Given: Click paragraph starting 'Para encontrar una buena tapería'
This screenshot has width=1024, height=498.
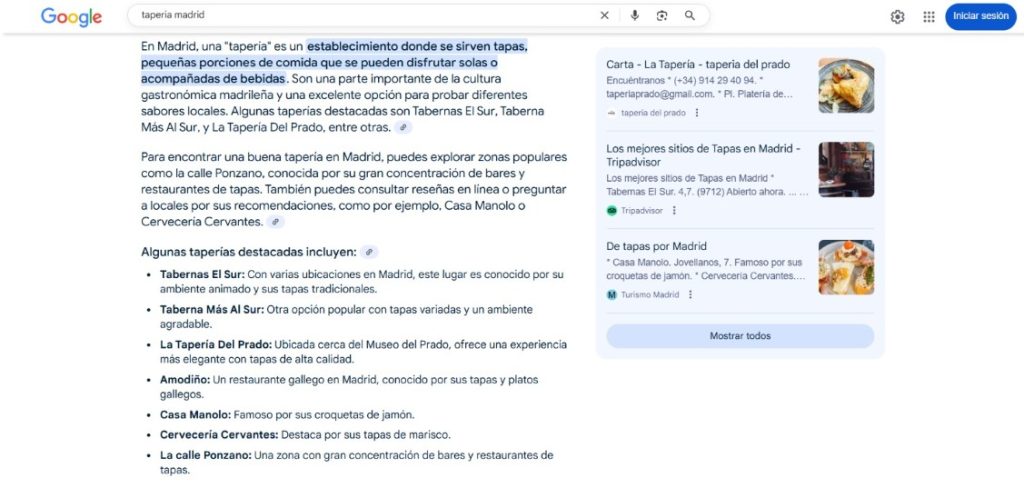Looking at the screenshot, I should [354, 189].
